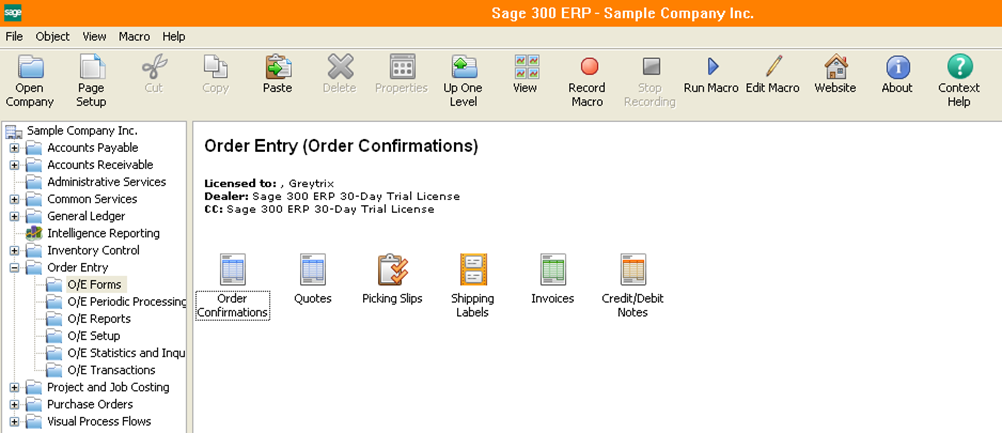Select the Administrative Services folder
Screen dimensions: 1002x433
point(107,182)
